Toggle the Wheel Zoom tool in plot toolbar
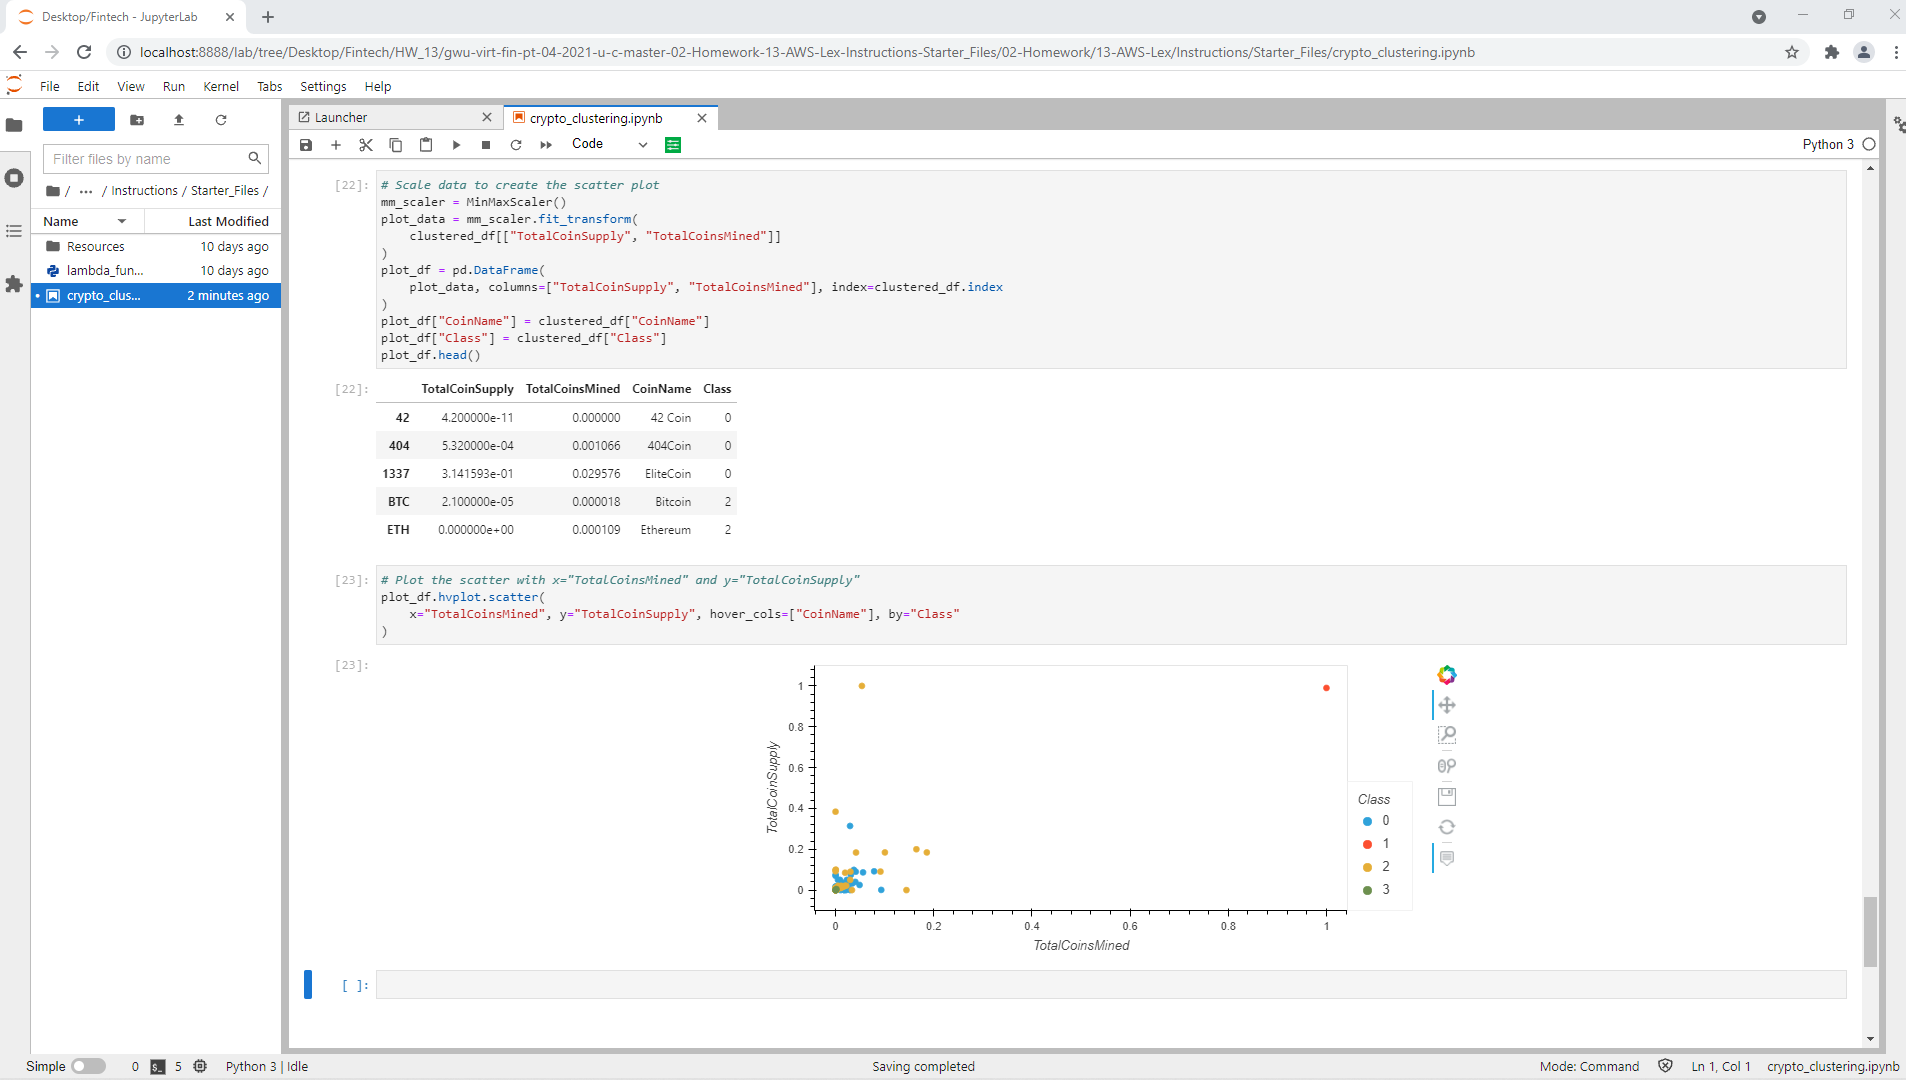The image size is (1906, 1080). [x=1447, y=766]
